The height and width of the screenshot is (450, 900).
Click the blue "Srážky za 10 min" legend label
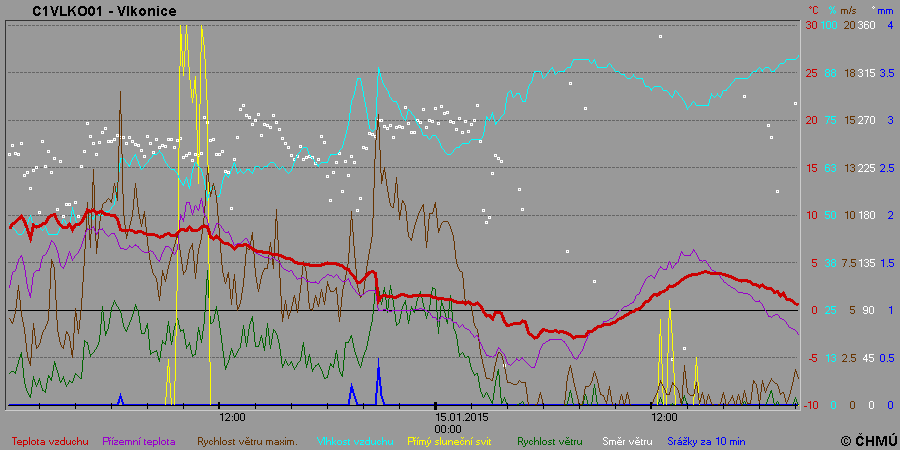(706, 441)
